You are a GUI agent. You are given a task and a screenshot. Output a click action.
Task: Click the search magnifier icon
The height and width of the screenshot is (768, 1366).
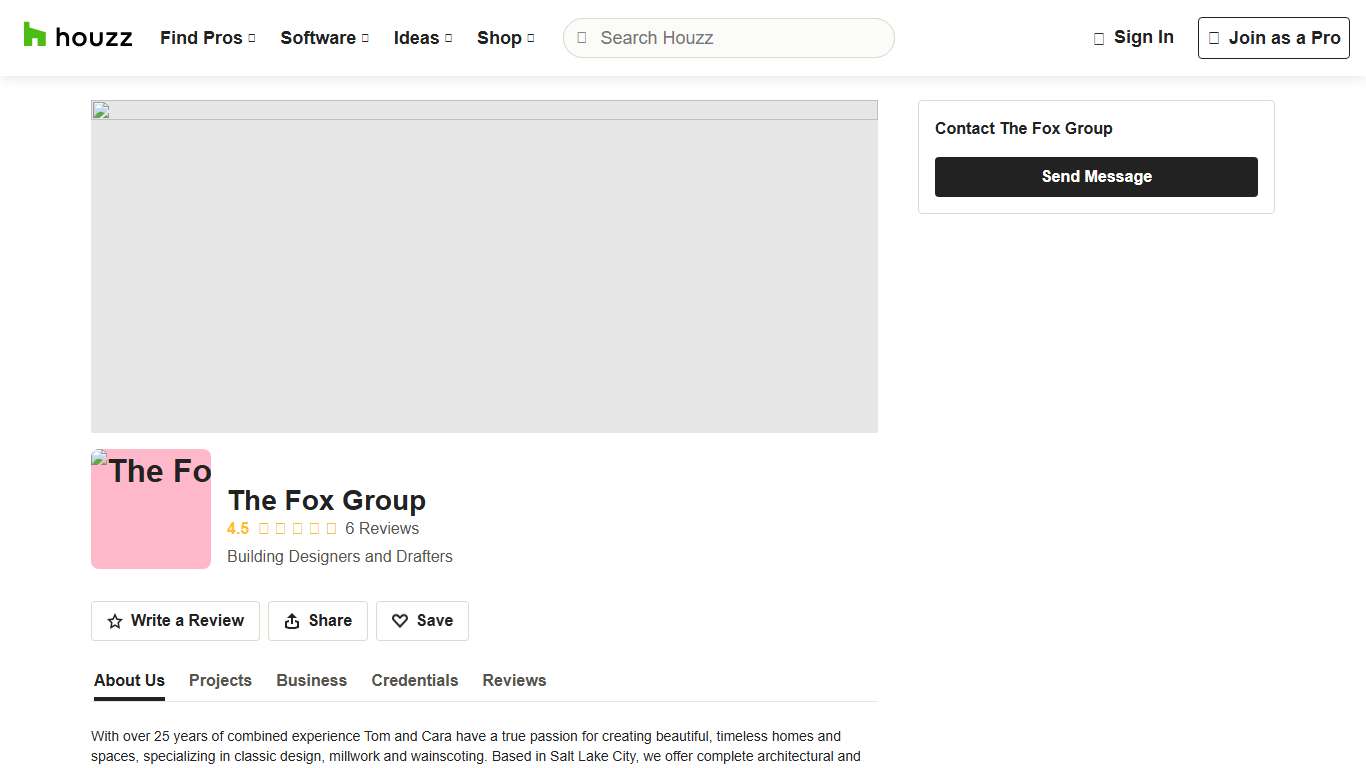click(582, 38)
